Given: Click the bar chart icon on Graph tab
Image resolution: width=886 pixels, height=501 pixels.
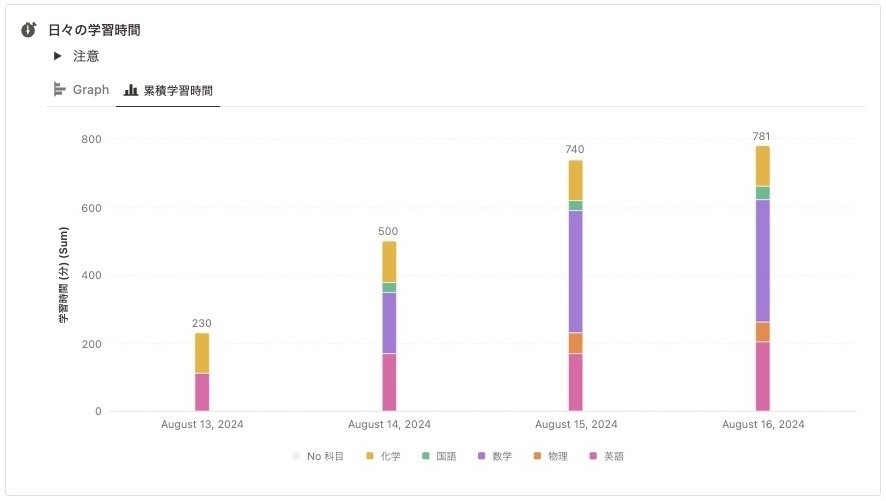Looking at the screenshot, I should point(60,89).
